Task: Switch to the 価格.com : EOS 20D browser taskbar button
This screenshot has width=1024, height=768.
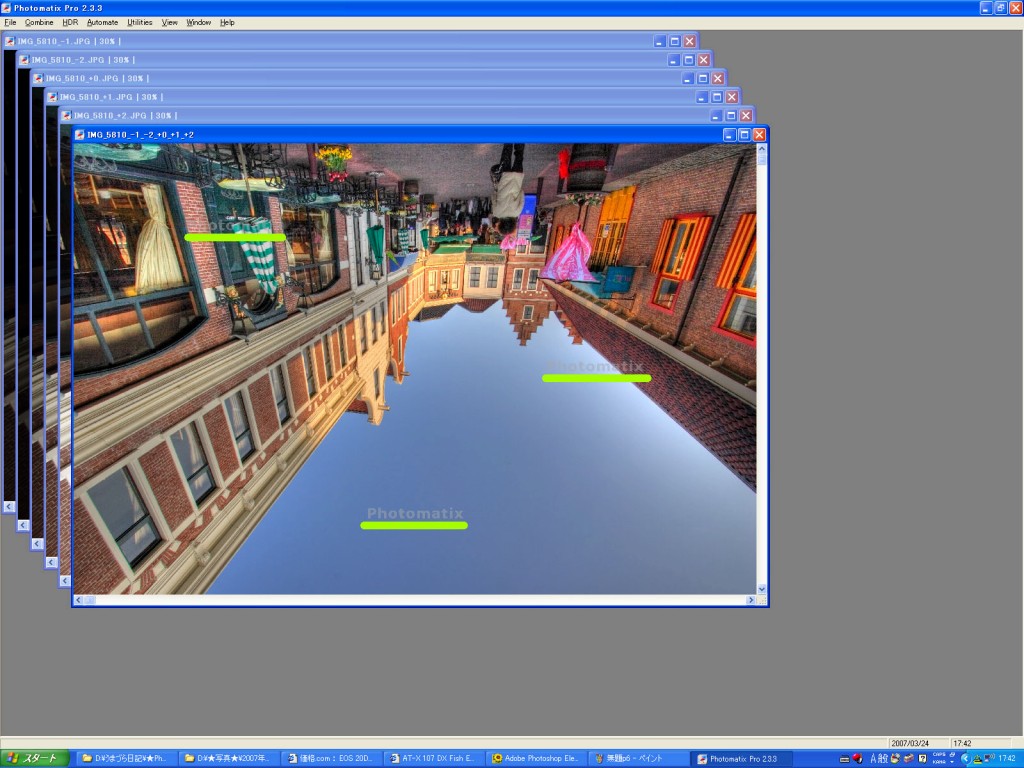Action: click(x=330, y=758)
